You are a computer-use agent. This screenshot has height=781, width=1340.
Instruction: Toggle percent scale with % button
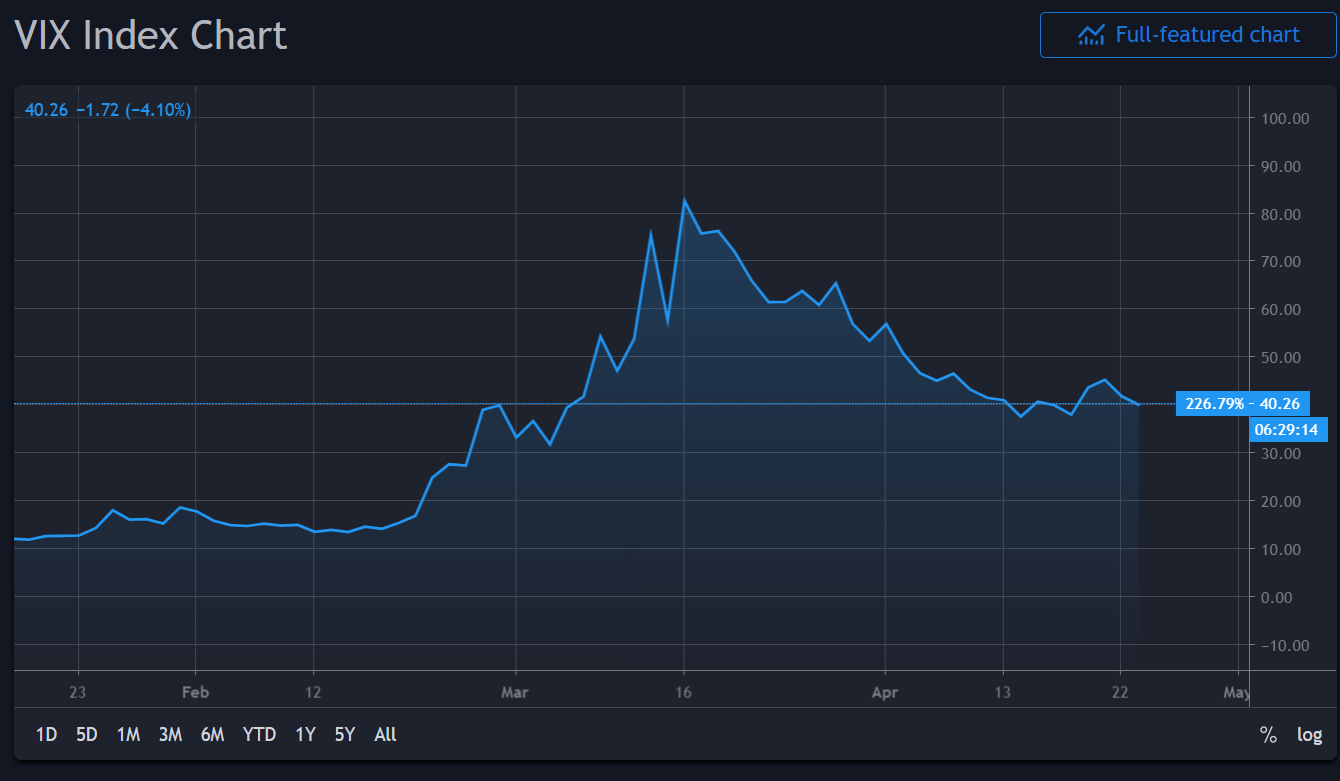coord(1268,735)
